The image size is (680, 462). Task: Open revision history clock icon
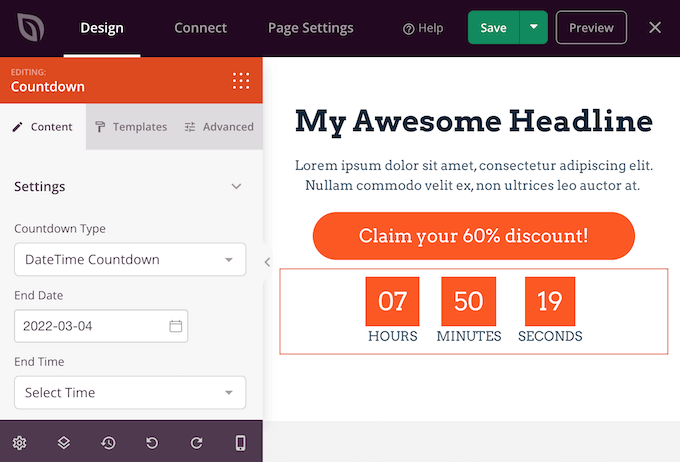point(108,442)
